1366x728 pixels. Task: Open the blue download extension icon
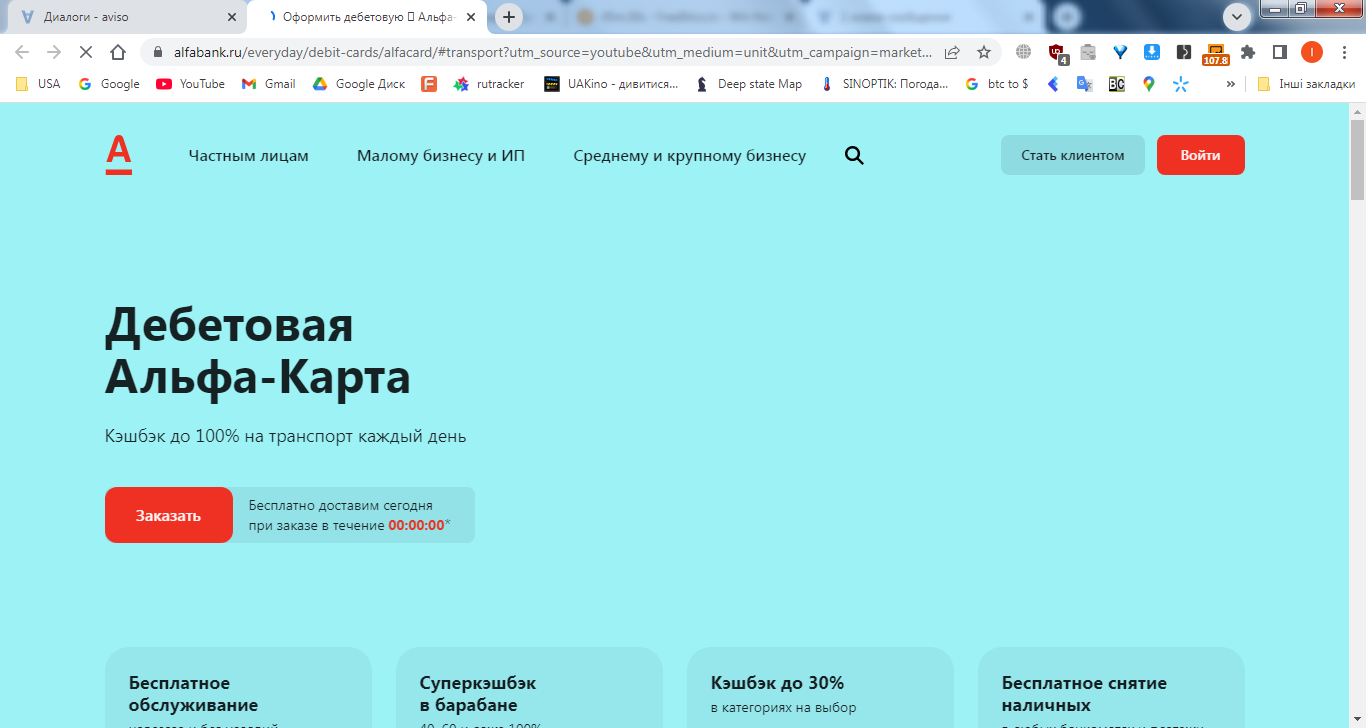point(1152,52)
